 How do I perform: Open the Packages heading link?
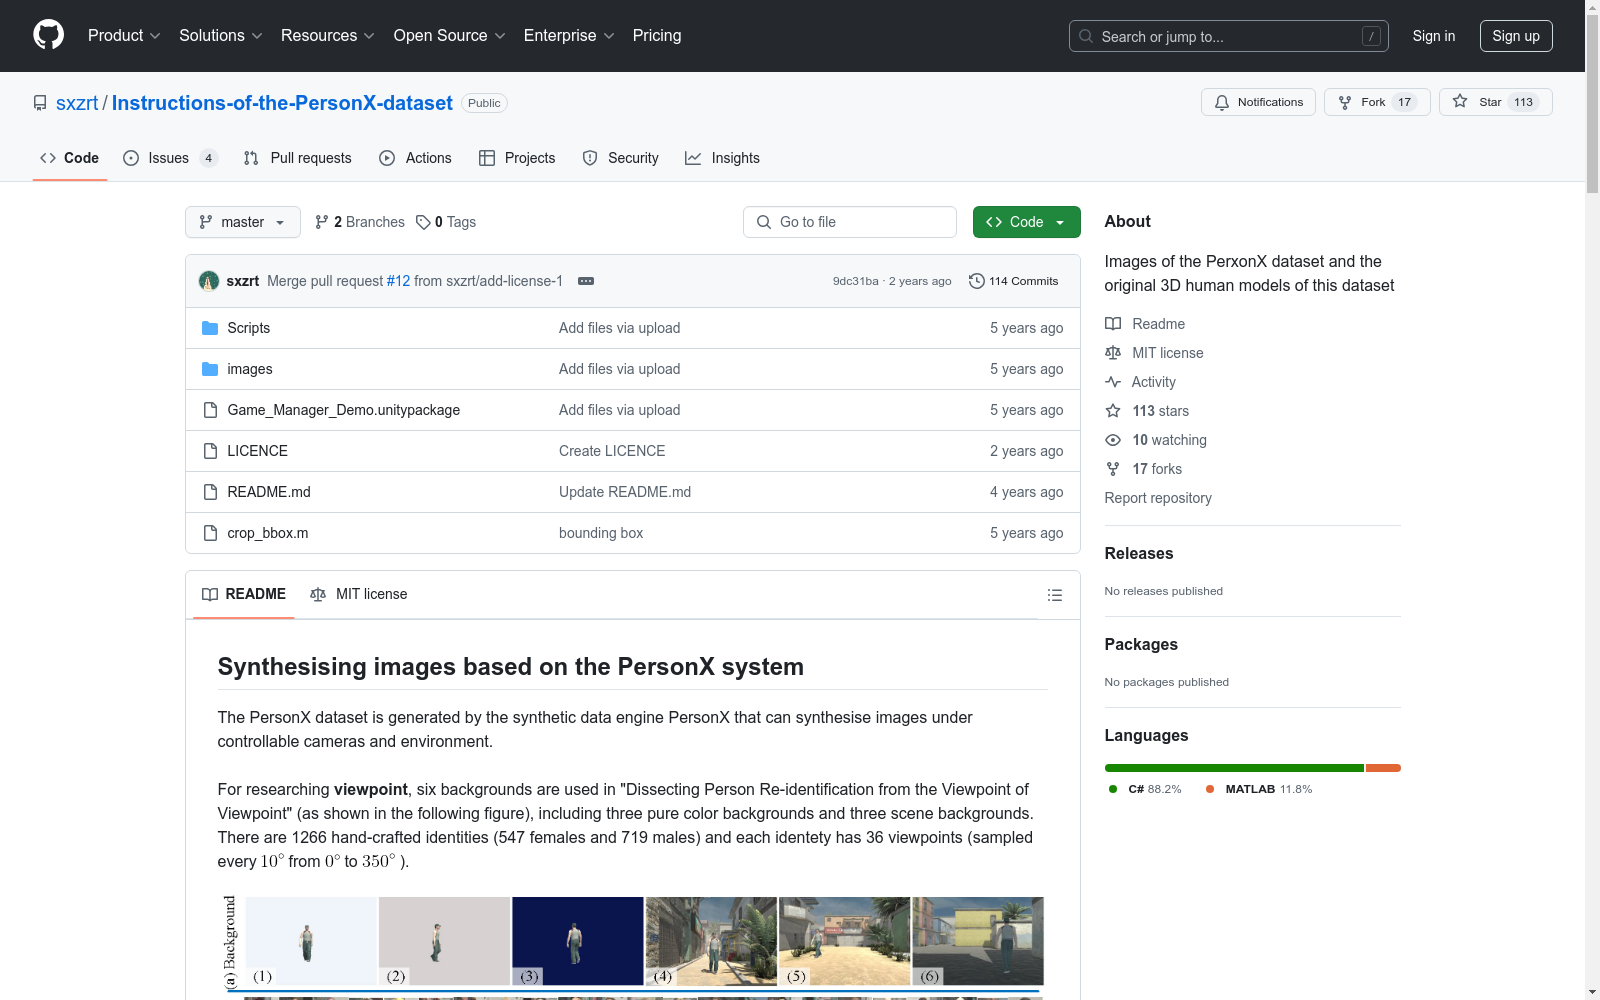click(x=1141, y=644)
